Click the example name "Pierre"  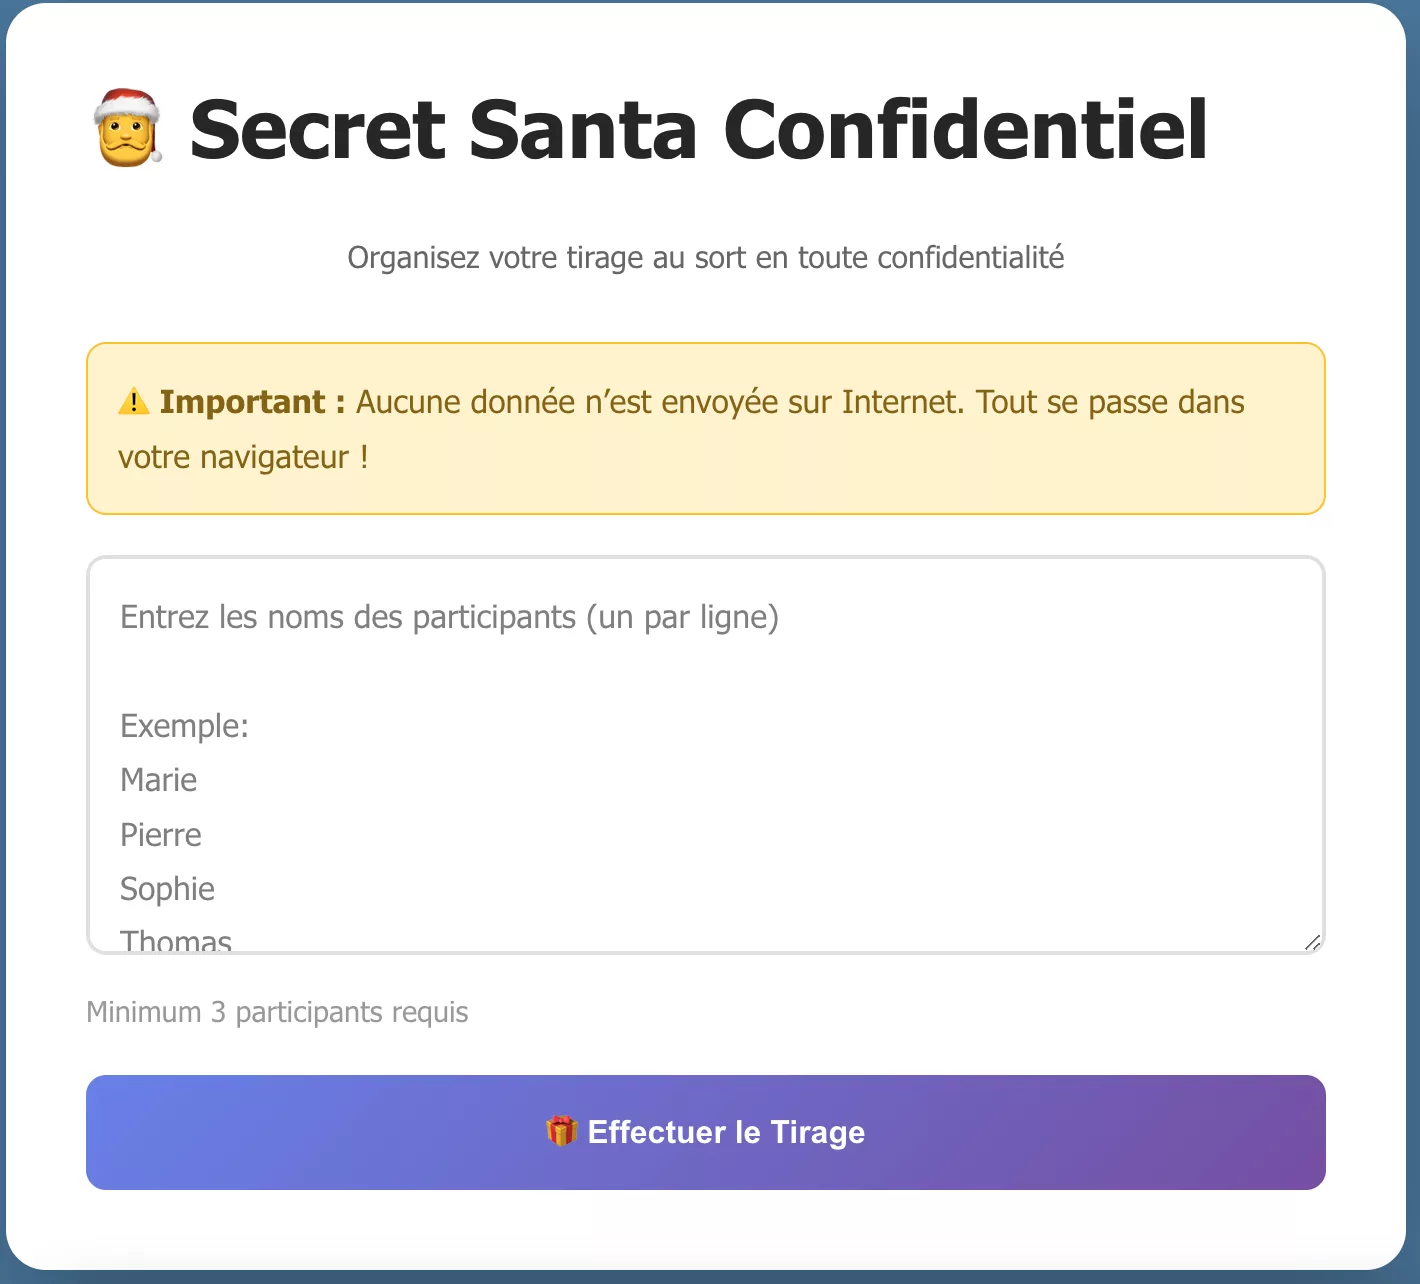pyautogui.click(x=161, y=835)
